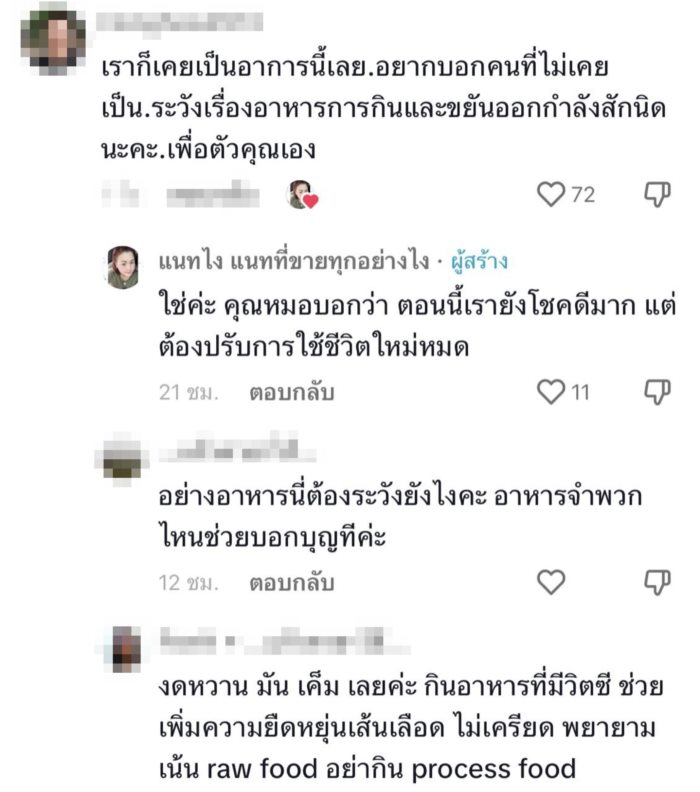Tap the creator-liked badge under the top comment
Screen dimensions: 700x792
[x=302, y=194]
